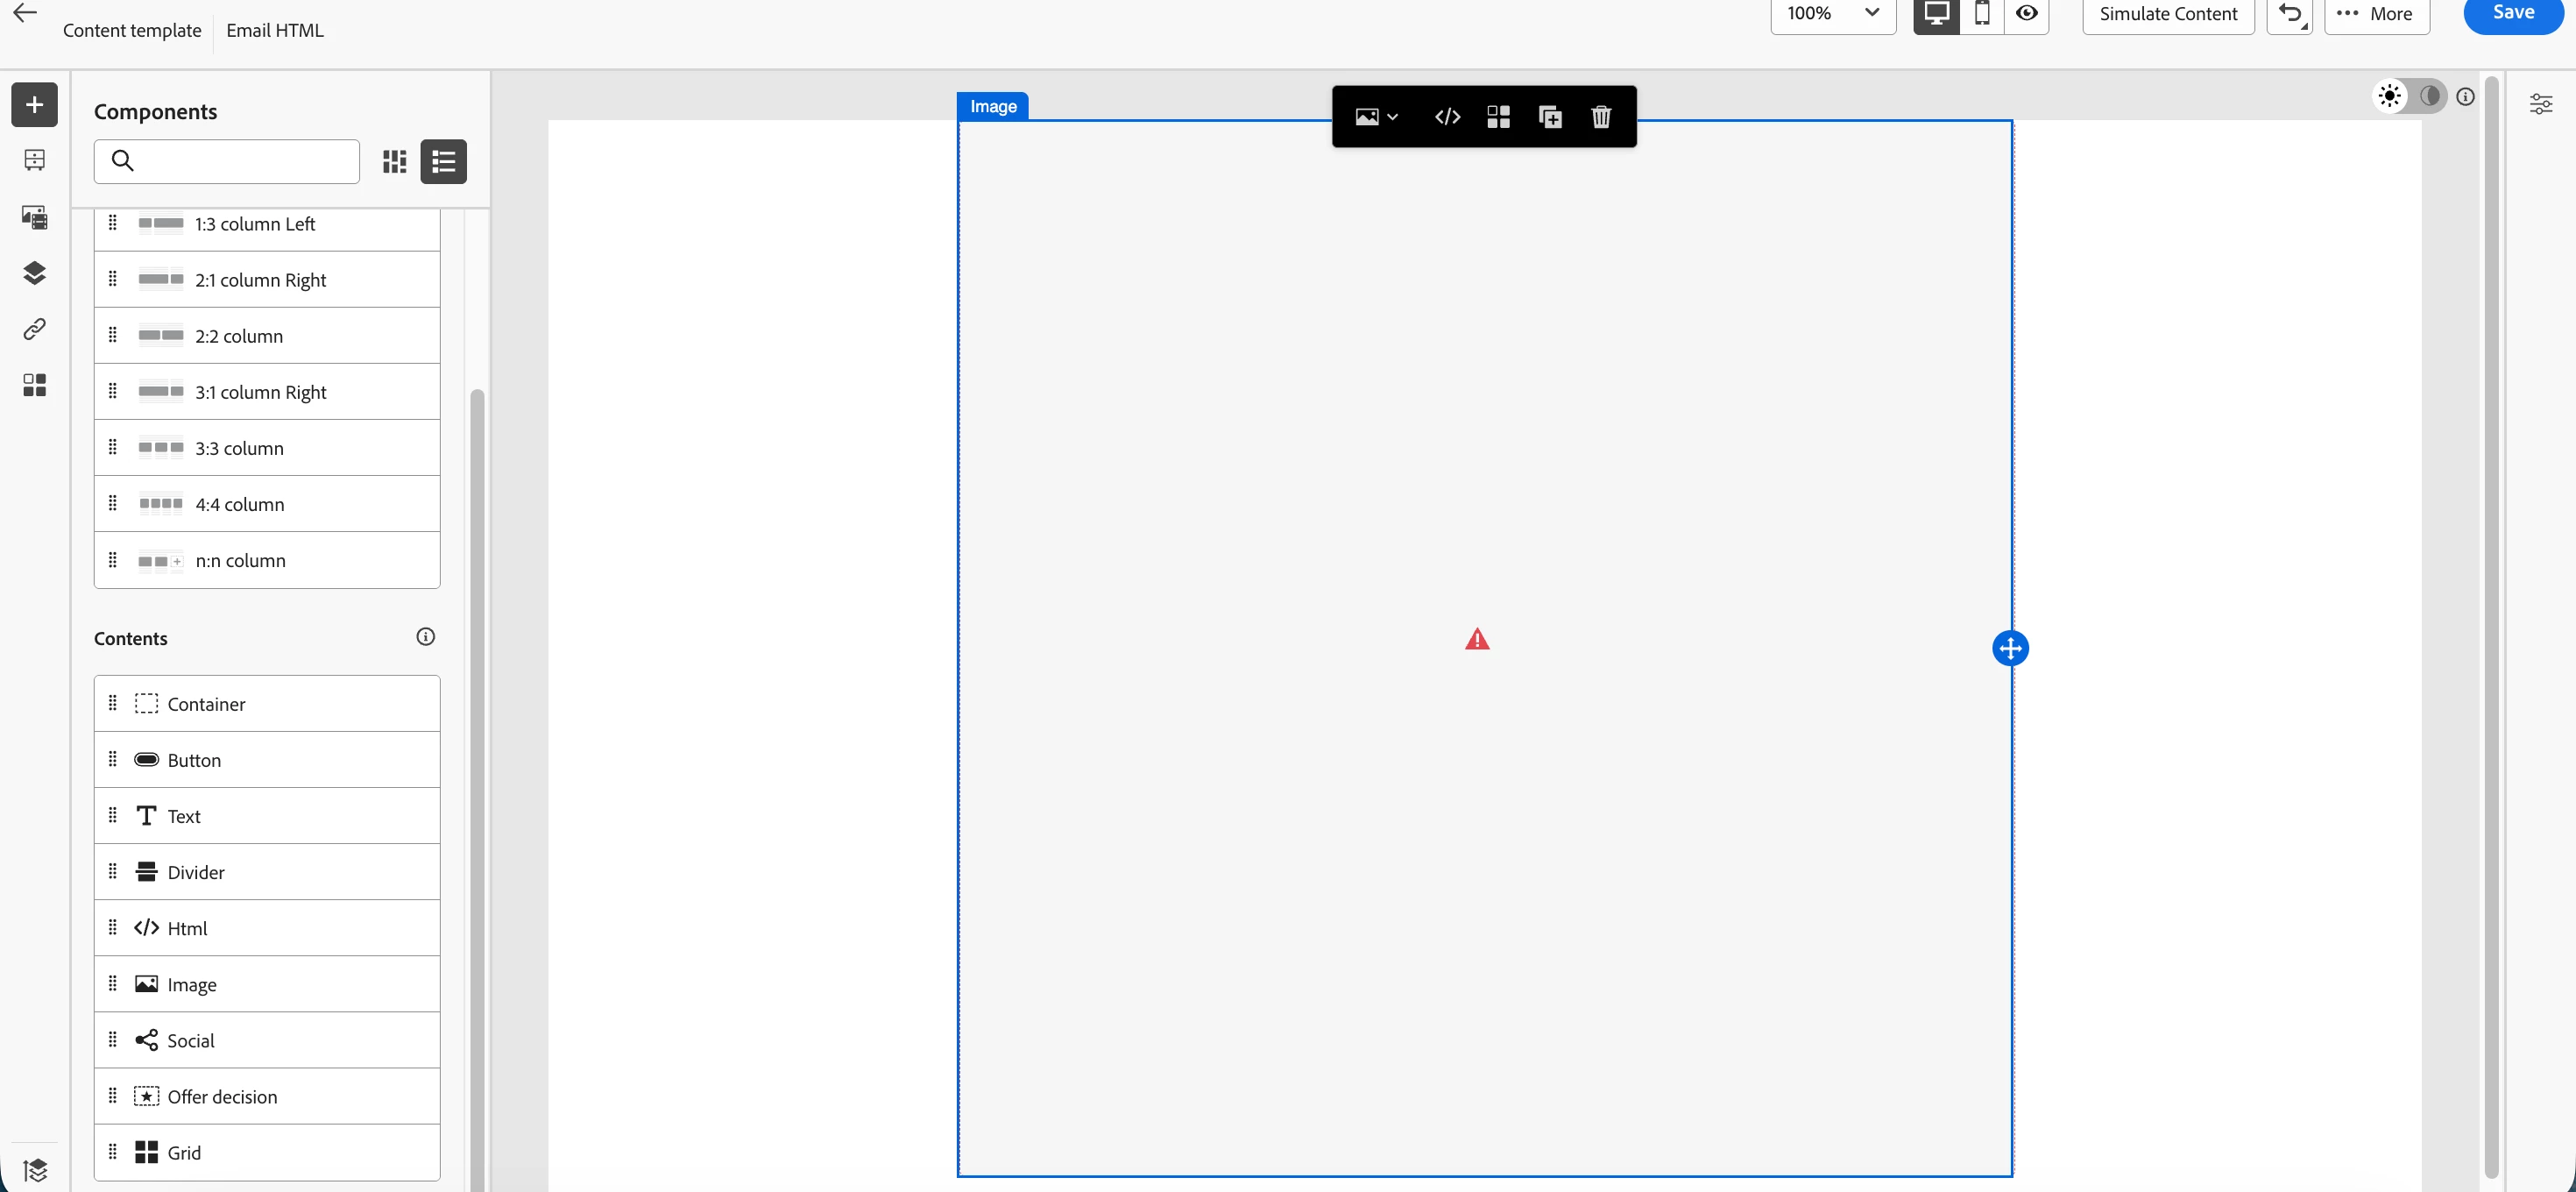The image size is (2576, 1192).
Task: Click the duplicate icon in image toolbar
Action: (x=1549, y=117)
